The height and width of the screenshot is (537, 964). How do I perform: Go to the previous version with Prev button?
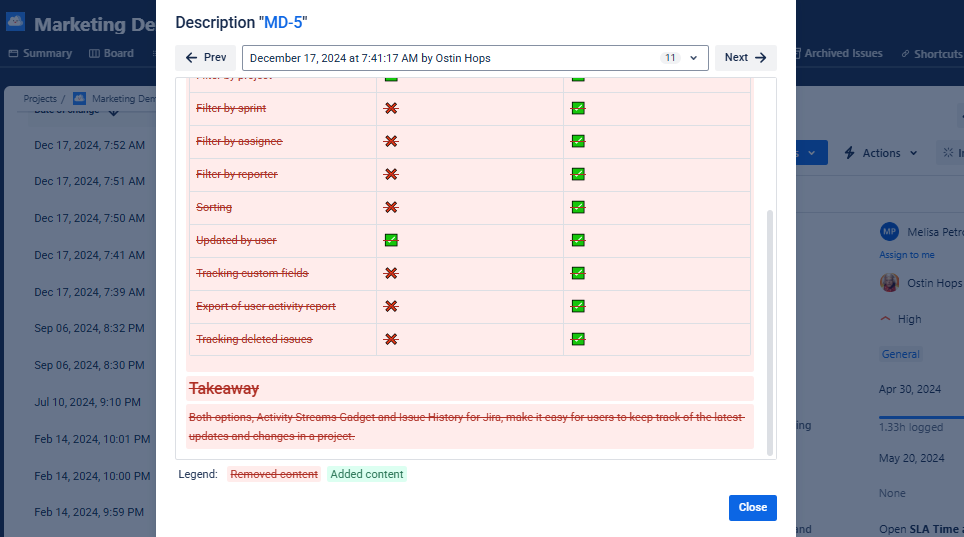[x=205, y=58]
